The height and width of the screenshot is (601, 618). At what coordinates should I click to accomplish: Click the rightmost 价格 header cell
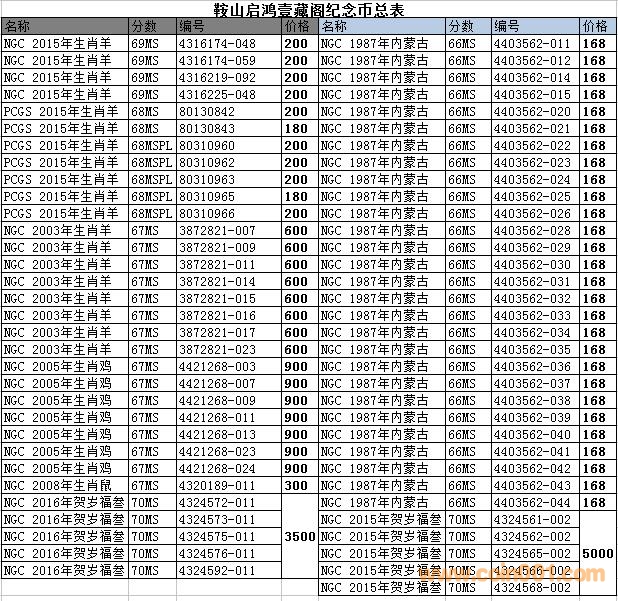[596, 26]
